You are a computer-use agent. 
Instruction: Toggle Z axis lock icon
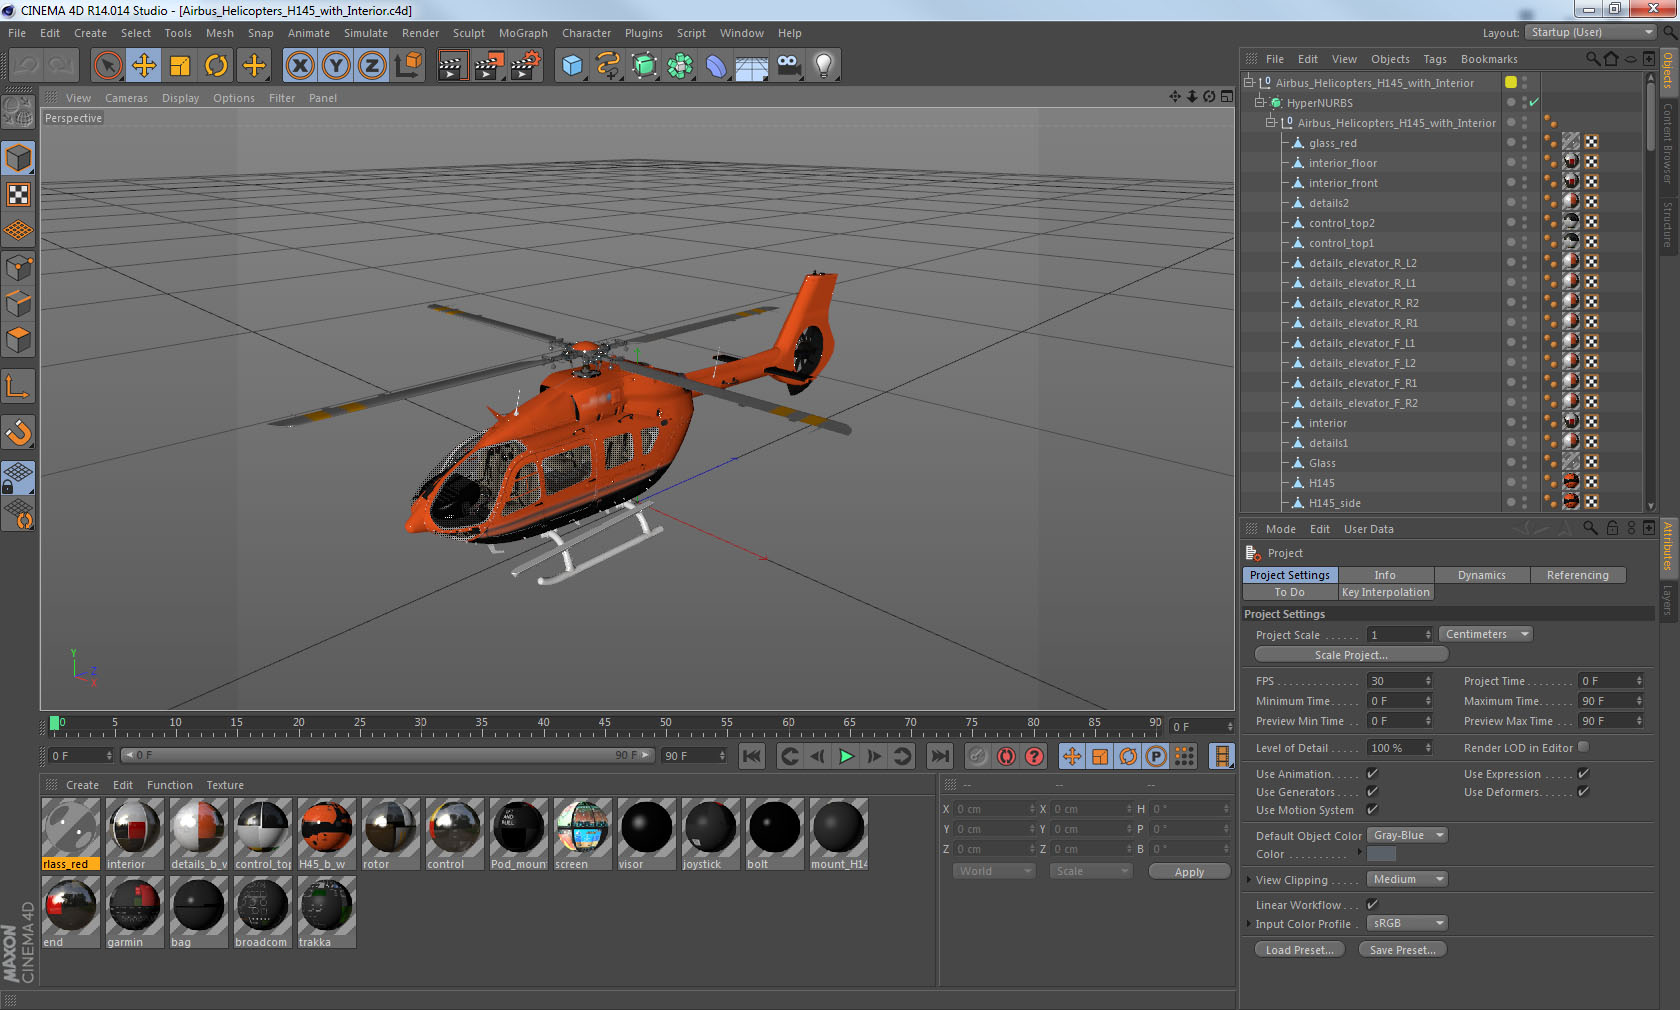372,66
